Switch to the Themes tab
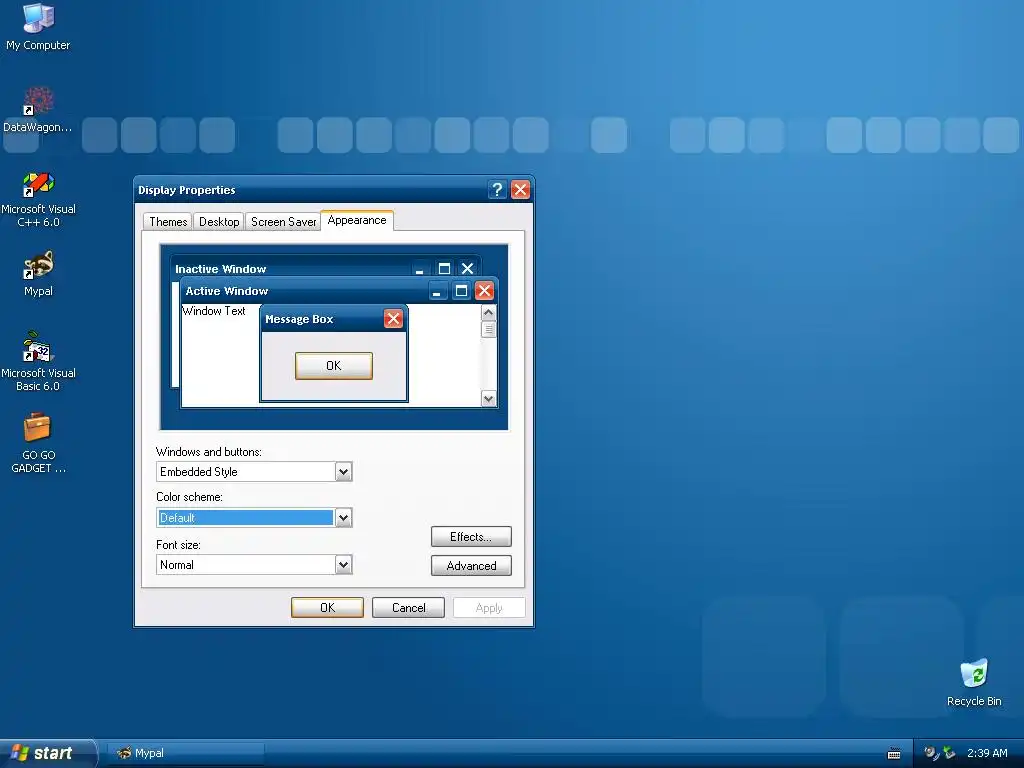The width and height of the screenshot is (1024, 768). point(168,221)
